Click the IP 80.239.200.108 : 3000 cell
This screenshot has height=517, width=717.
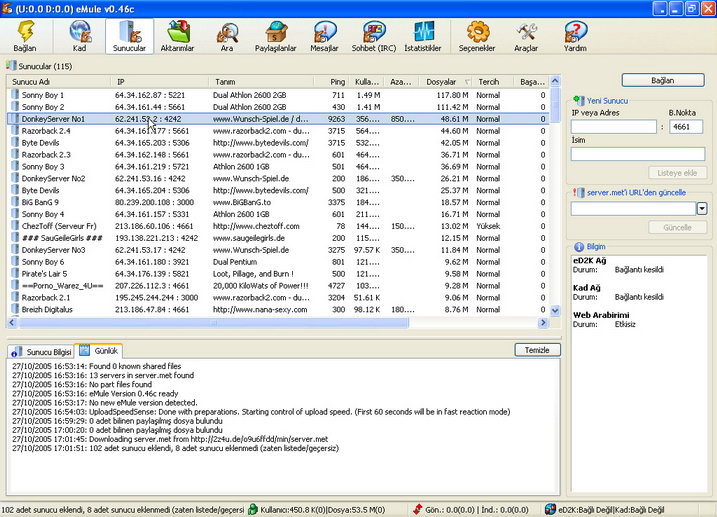(155, 202)
